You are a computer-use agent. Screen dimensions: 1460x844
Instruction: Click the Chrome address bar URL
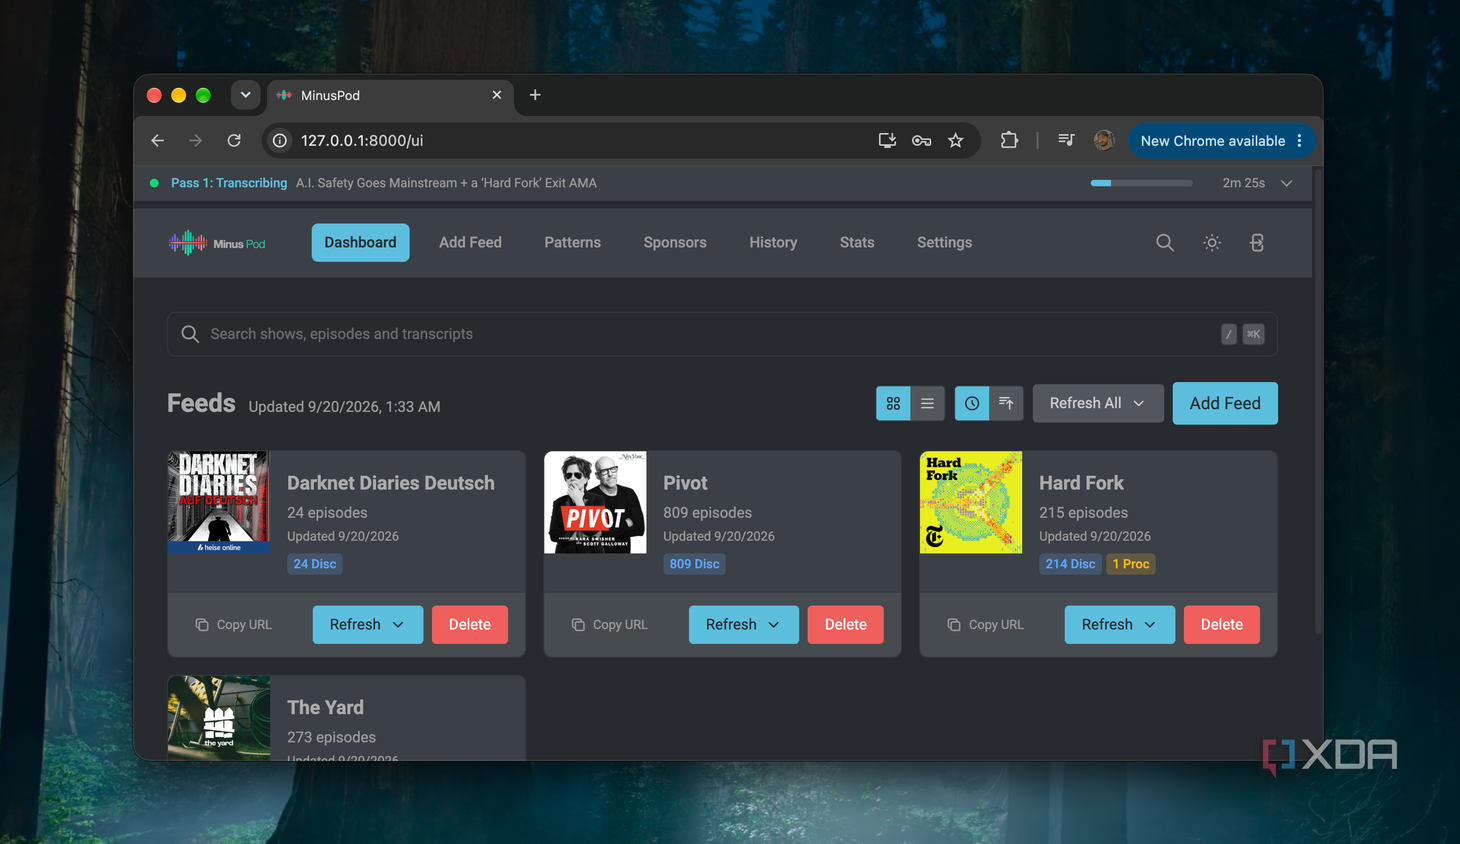(x=362, y=141)
